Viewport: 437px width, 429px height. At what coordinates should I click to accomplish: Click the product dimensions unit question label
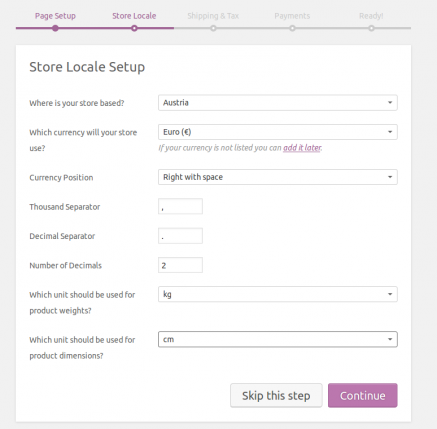[x=82, y=348]
